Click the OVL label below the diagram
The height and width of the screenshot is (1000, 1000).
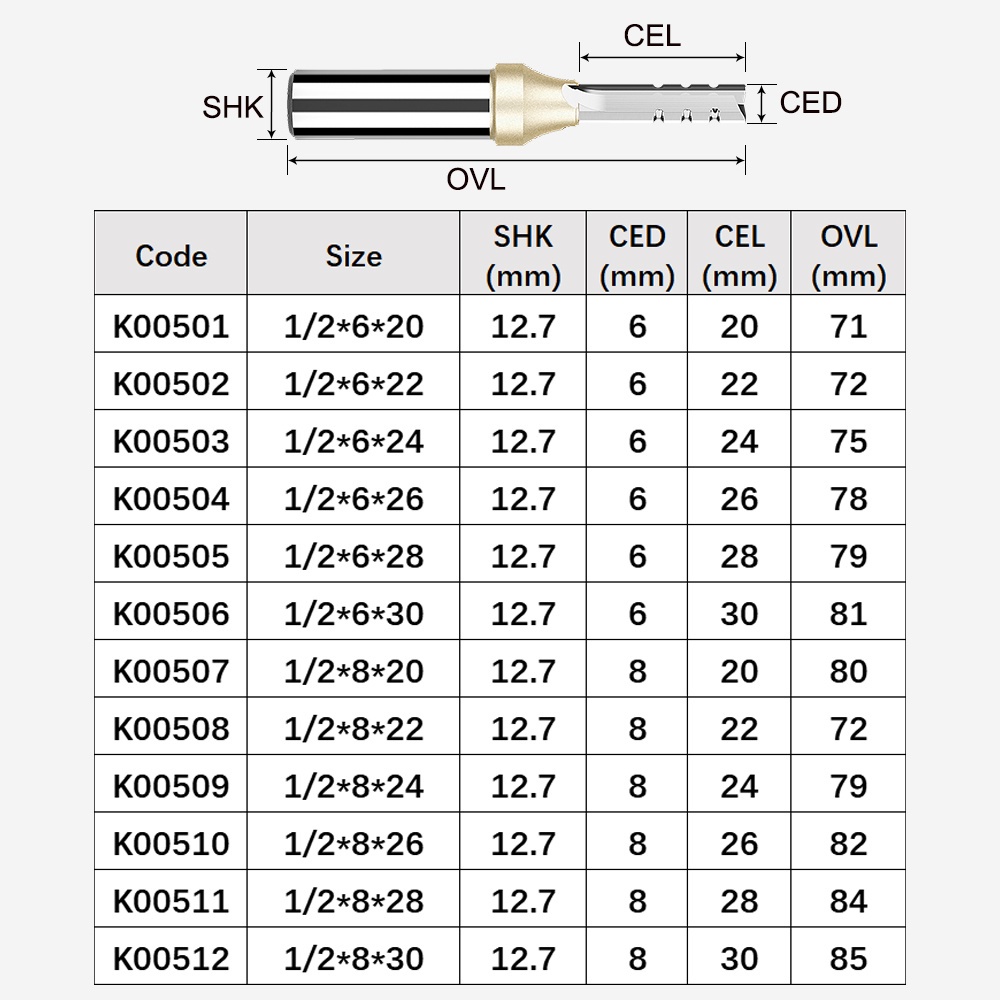[476, 180]
